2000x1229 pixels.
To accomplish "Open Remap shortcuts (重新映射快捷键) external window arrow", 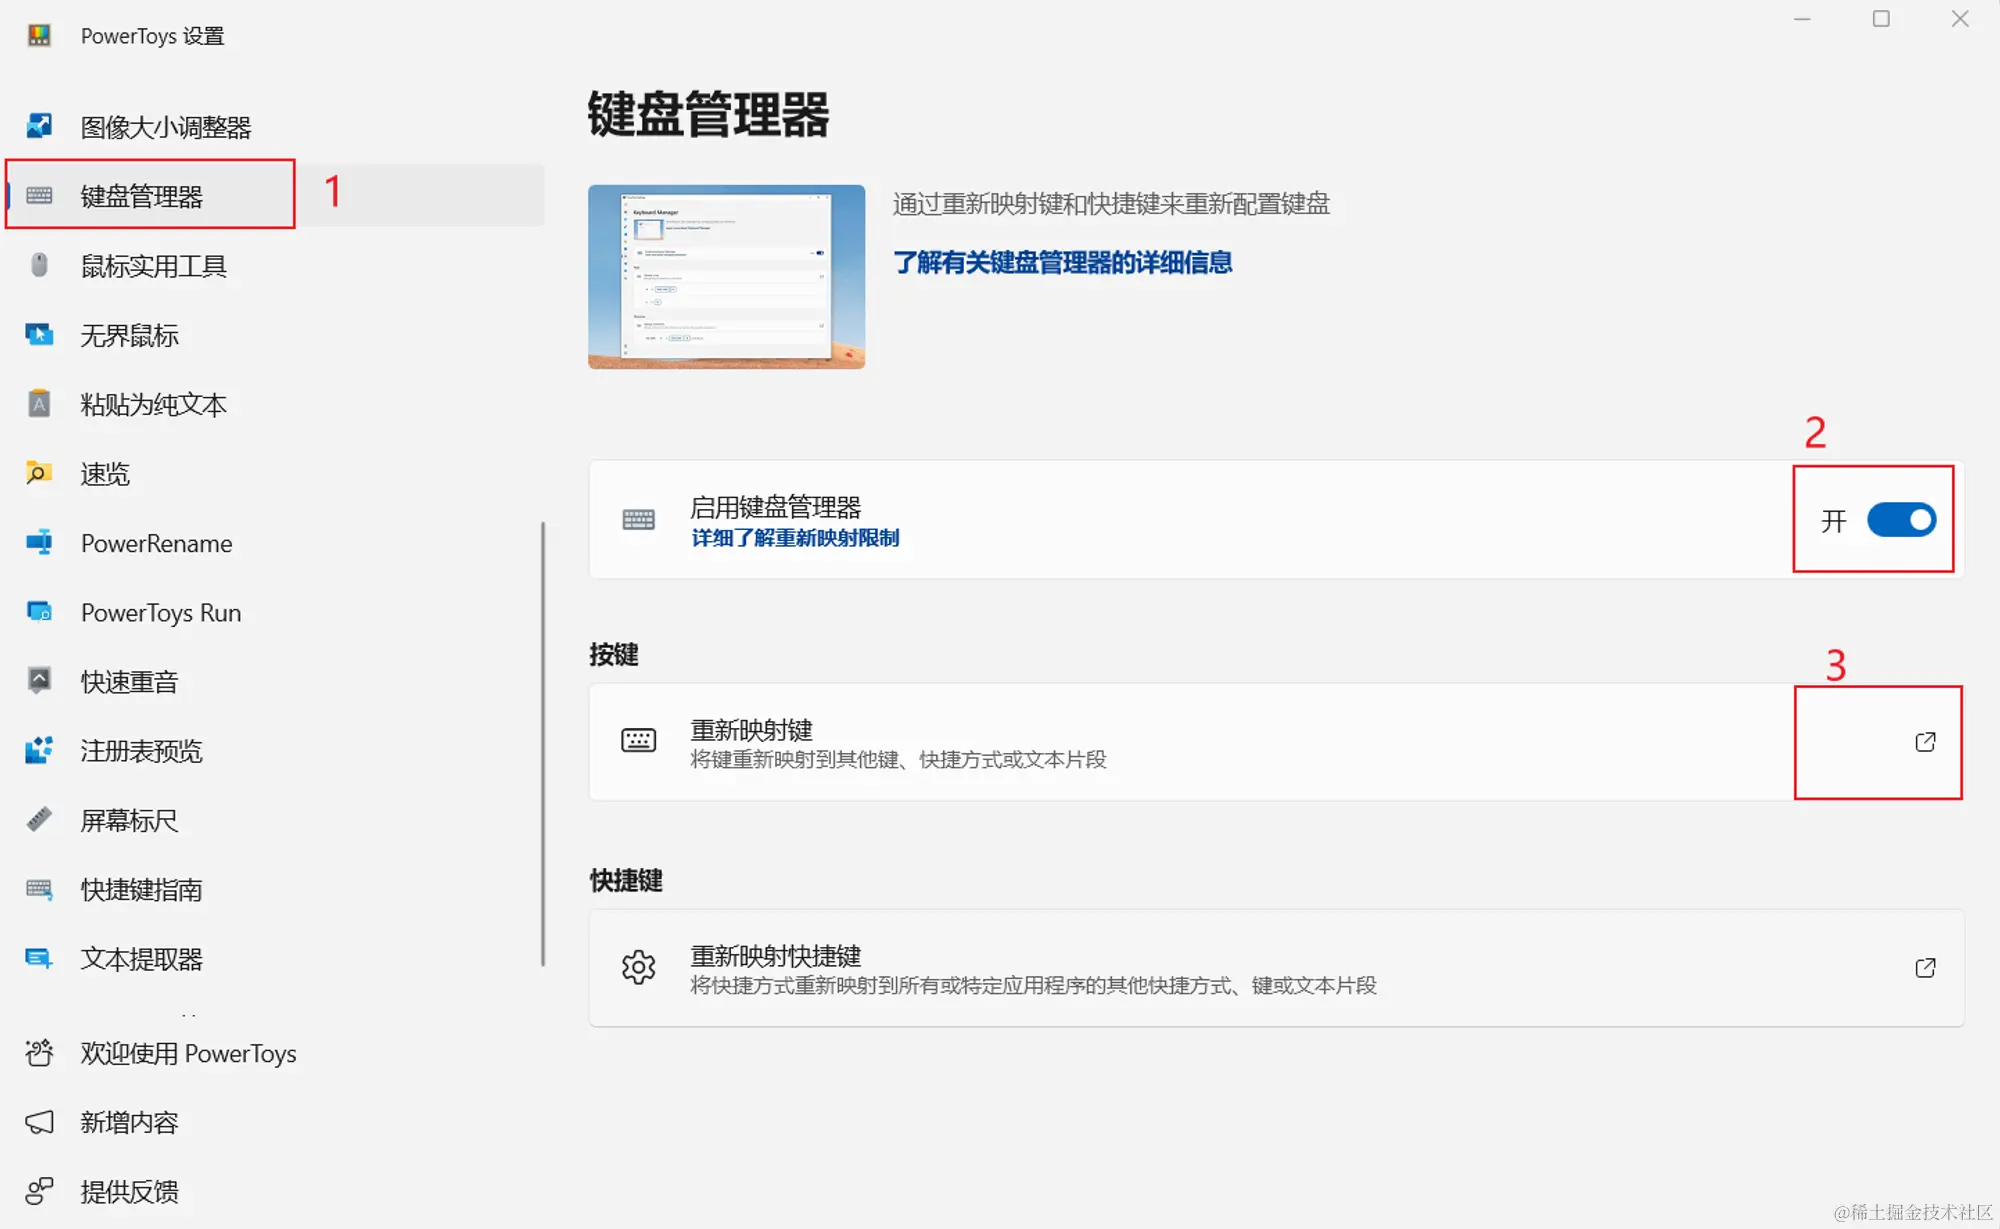I will point(1924,968).
